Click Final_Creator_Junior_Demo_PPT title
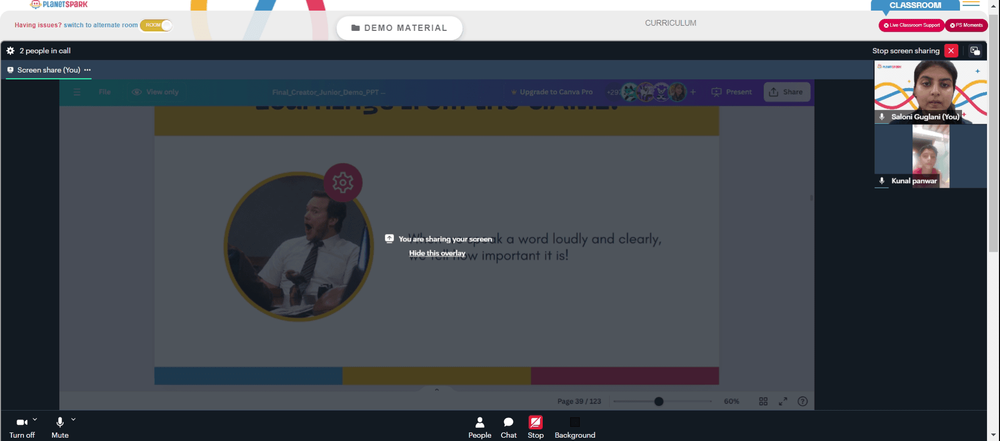 pyautogui.click(x=328, y=92)
